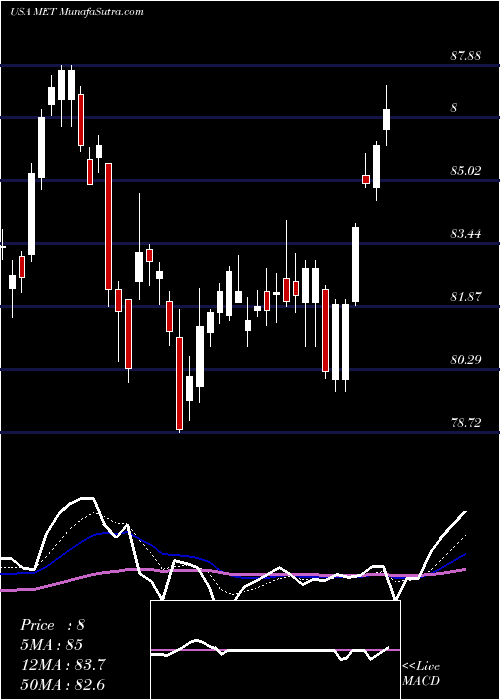Click the '50MA : 82.6' legend text
This screenshot has height=700, width=500.
63,685
